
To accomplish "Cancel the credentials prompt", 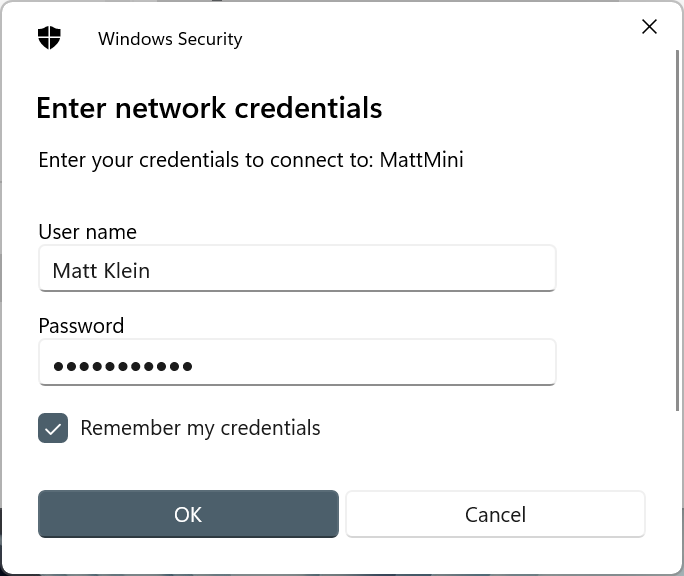I will pyautogui.click(x=495, y=514).
